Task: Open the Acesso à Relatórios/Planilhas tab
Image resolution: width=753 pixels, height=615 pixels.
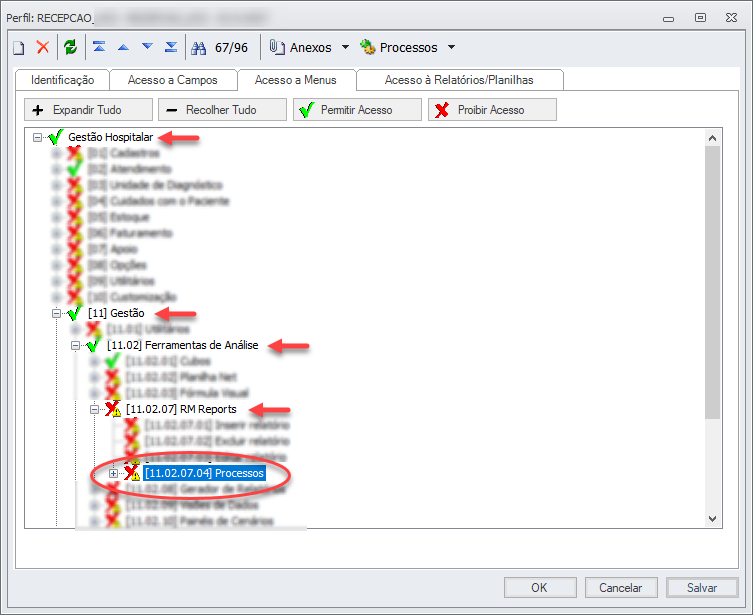Action: 459,80
